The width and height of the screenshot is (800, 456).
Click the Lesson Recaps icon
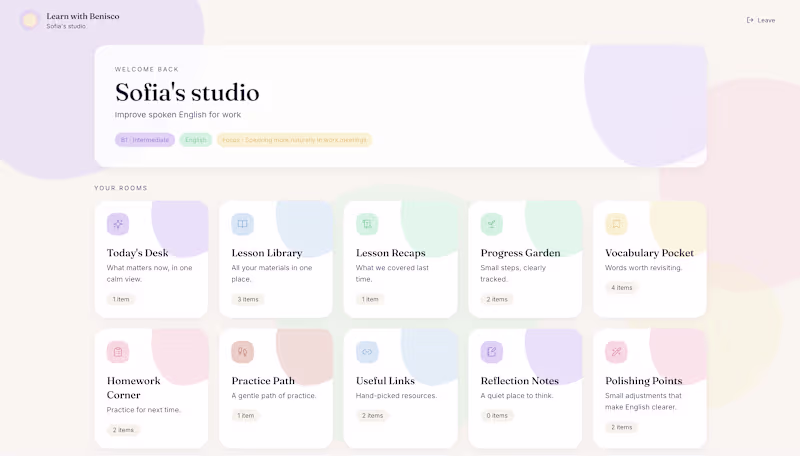[367, 224]
